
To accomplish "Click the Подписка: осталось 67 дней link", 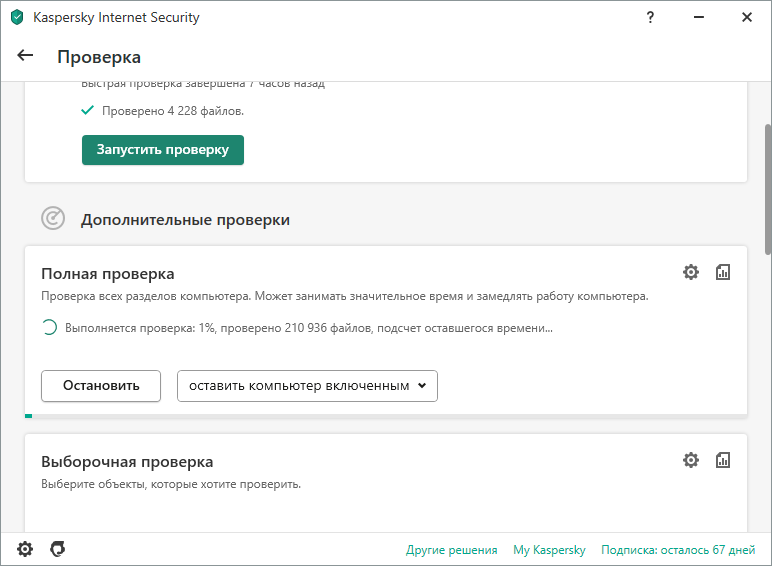I will click(678, 550).
